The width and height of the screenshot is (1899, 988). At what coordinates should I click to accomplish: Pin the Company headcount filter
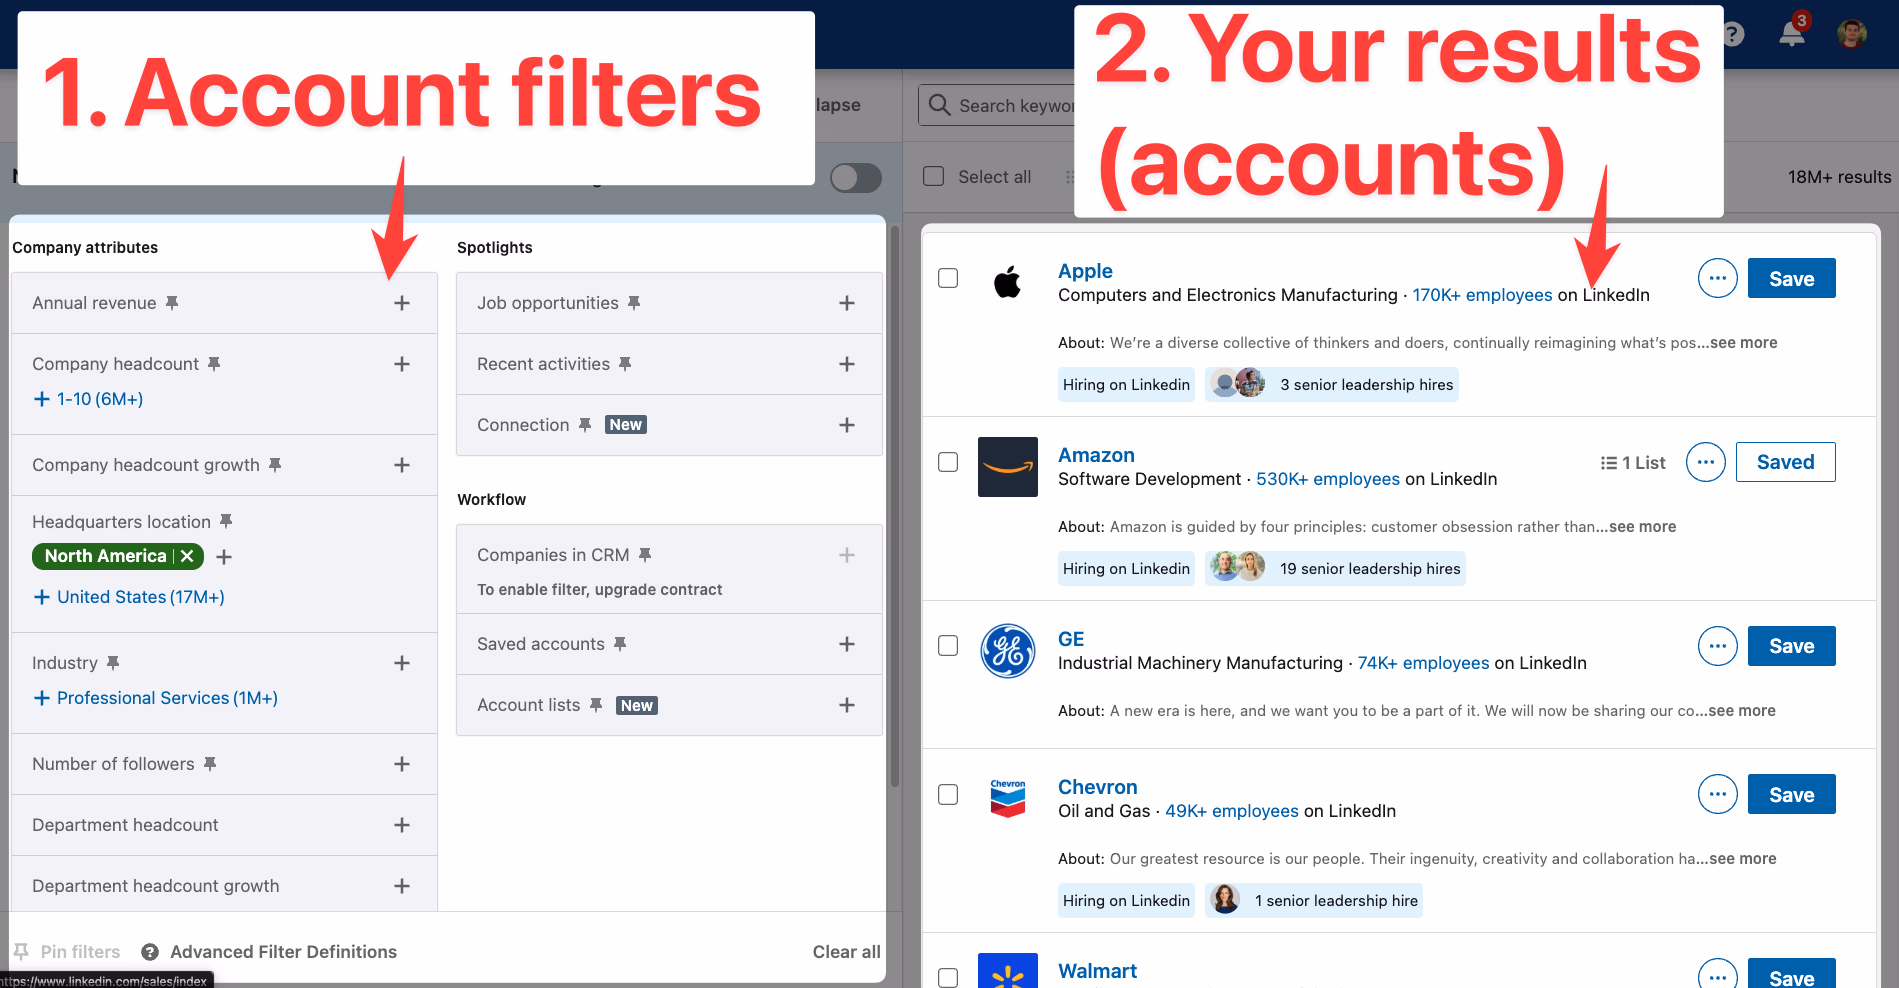point(214,363)
